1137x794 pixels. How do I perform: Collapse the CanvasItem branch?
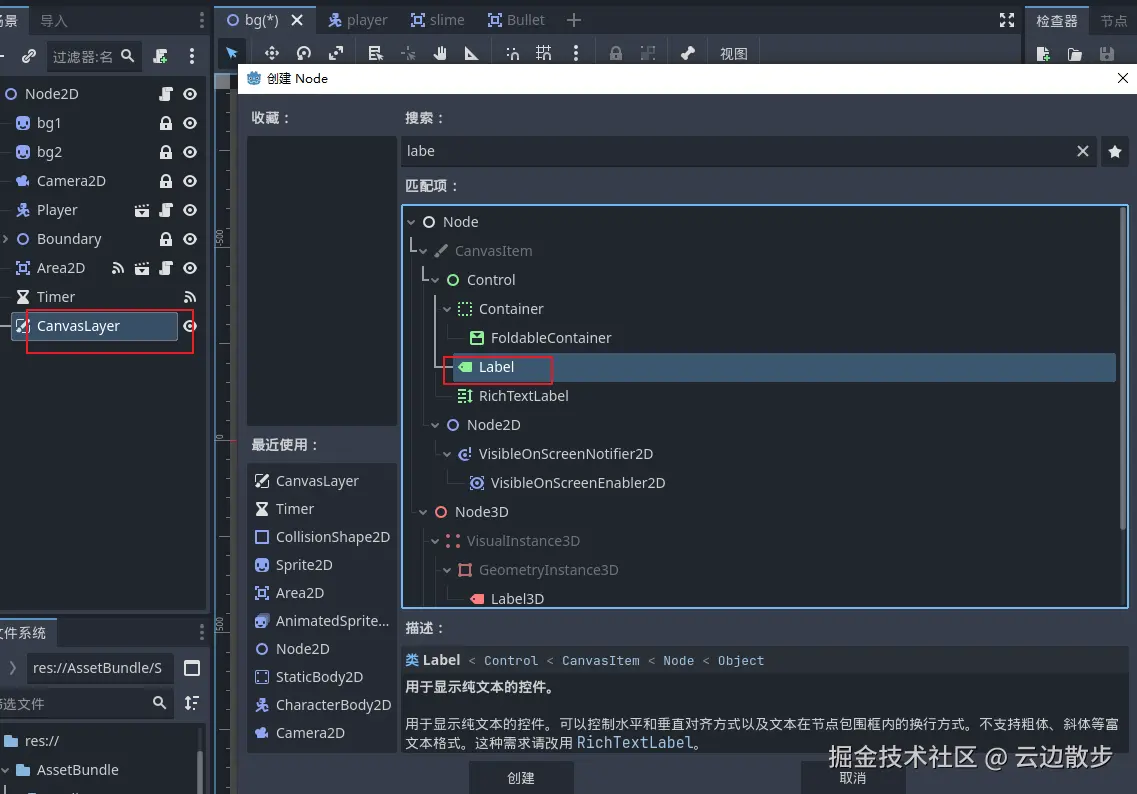pos(423,251)
